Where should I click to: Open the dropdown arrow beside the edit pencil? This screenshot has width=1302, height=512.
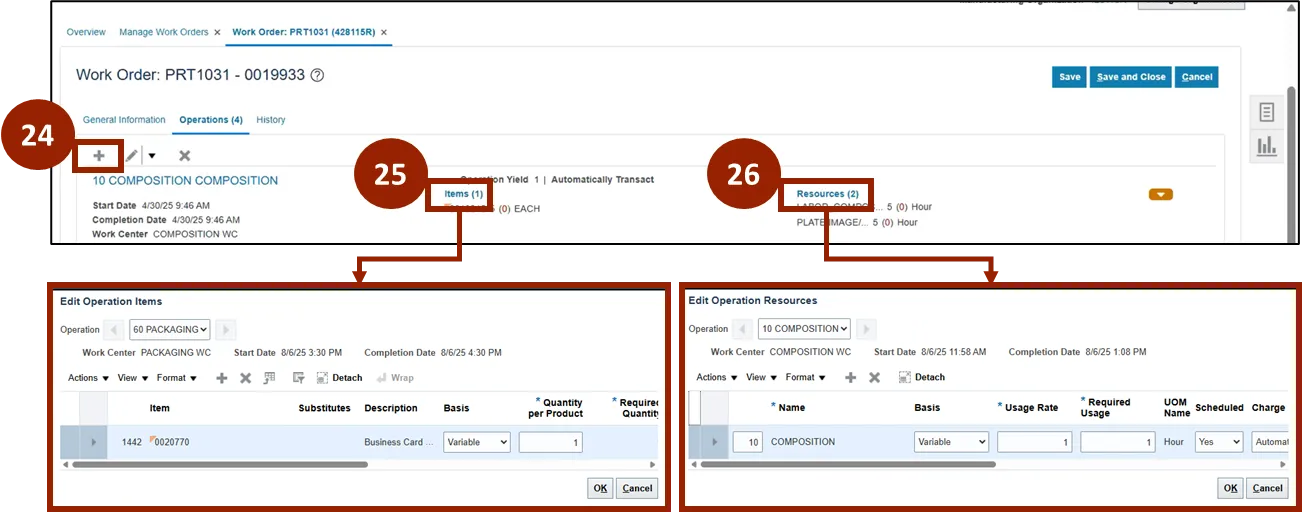pos(152,156)
